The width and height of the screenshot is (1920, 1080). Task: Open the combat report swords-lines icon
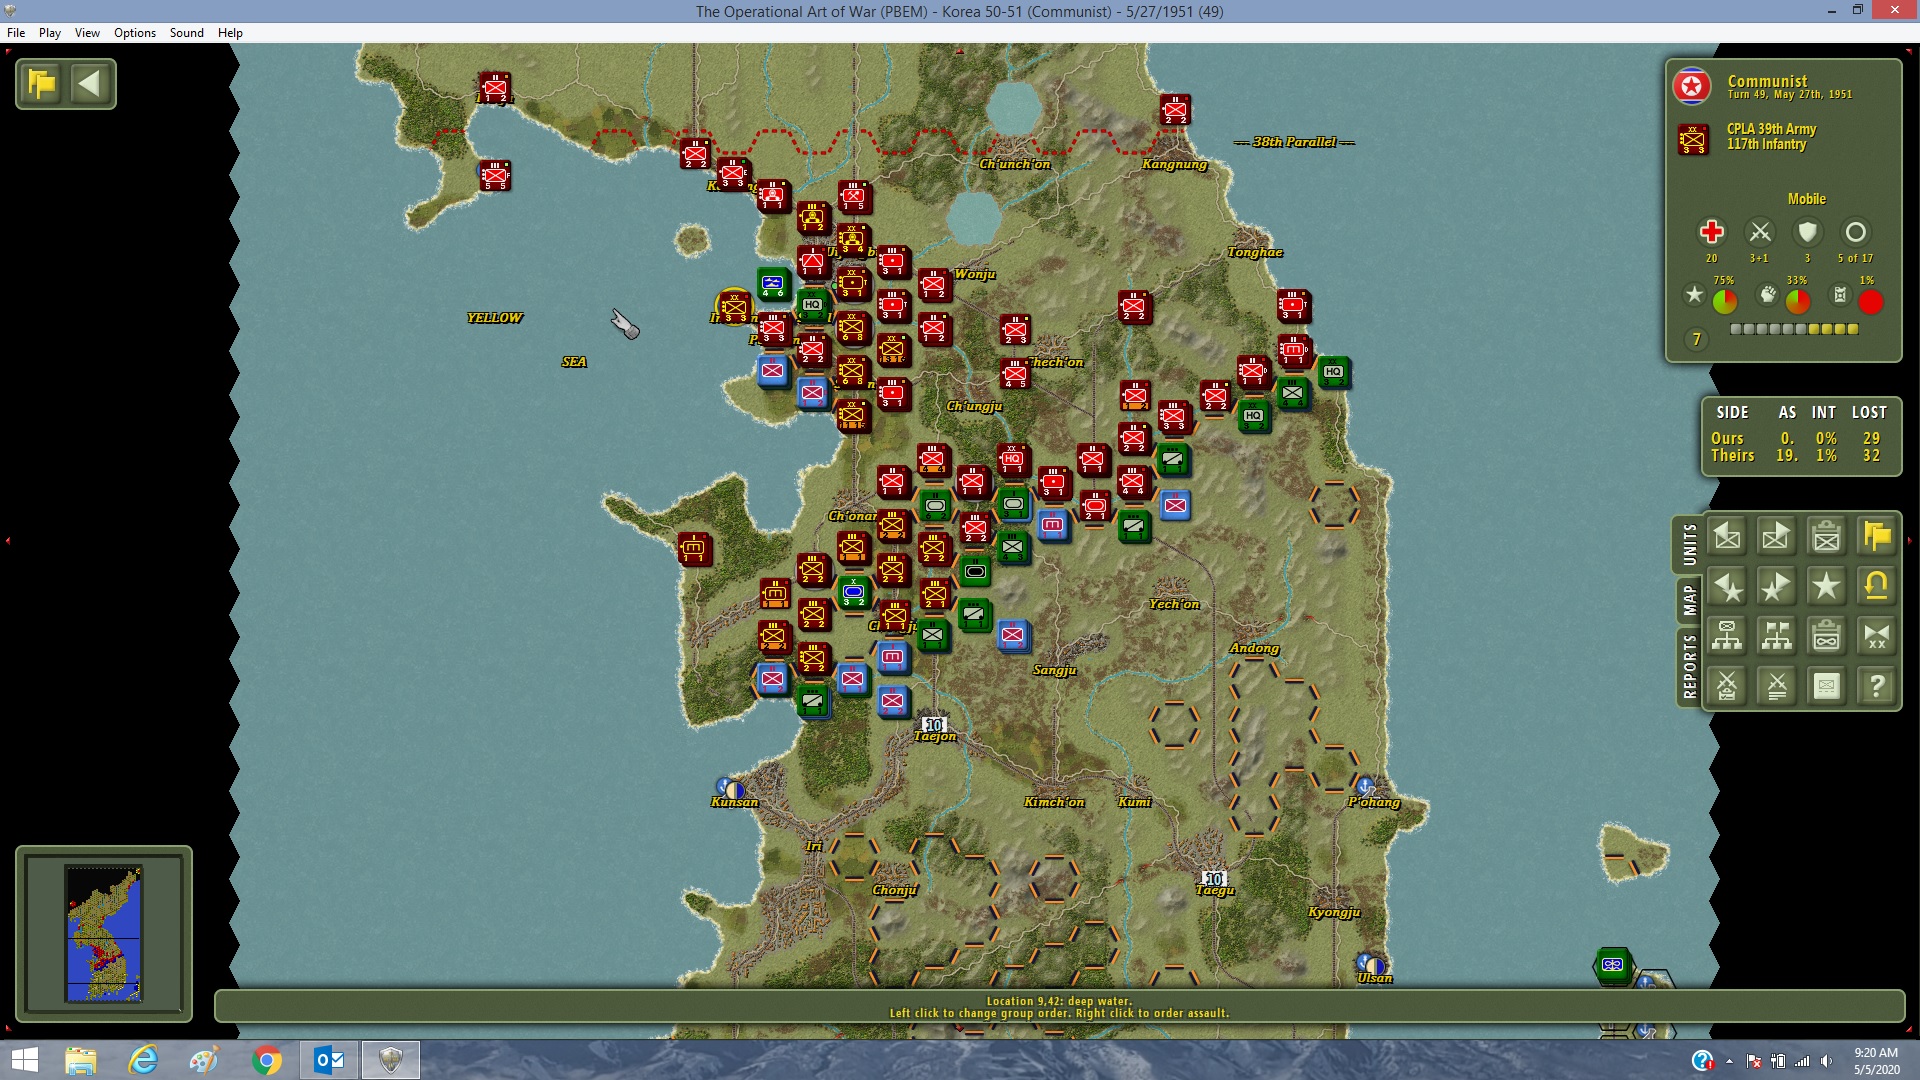coord(1777,686)
